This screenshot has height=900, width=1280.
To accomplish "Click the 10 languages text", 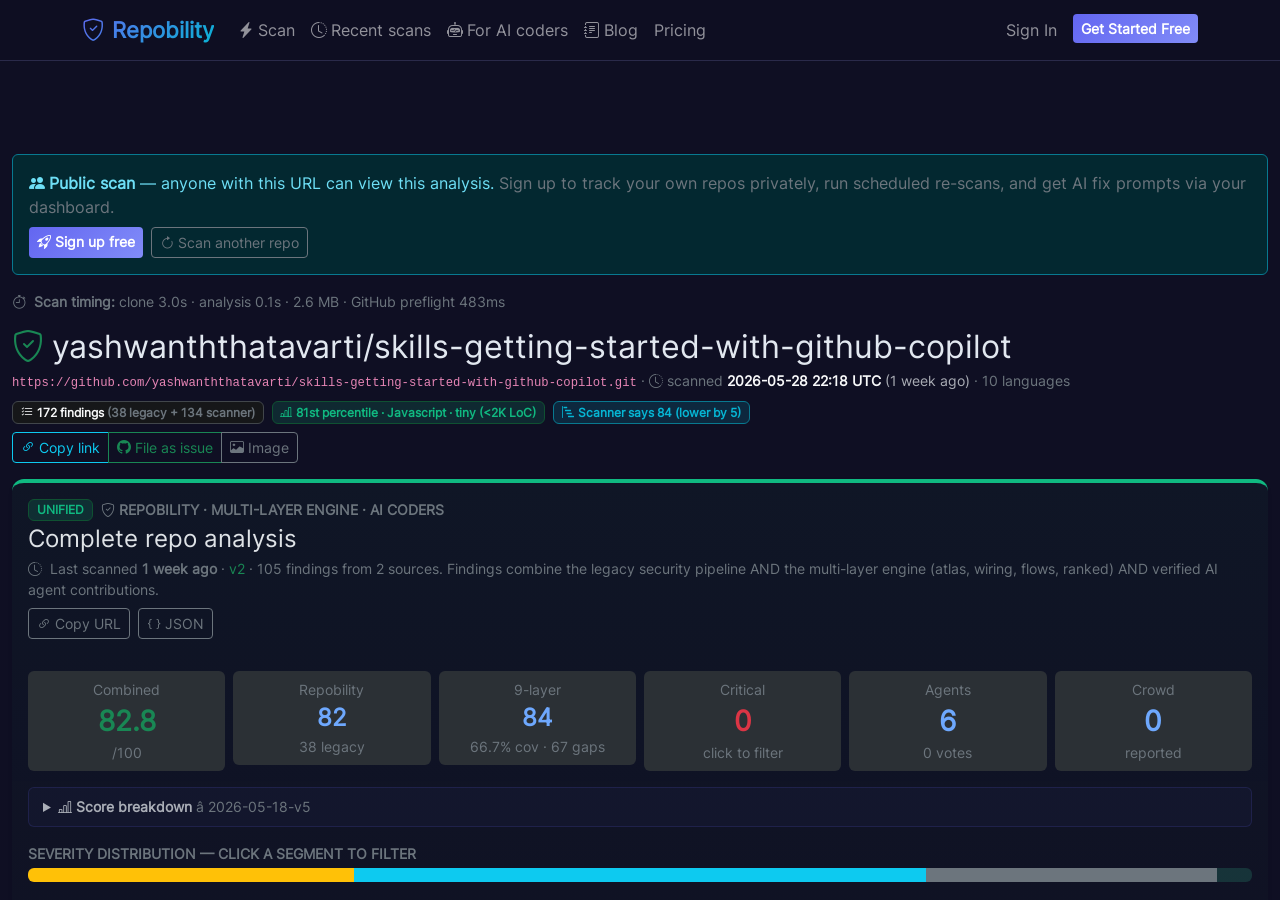I will tap(1026, 381).
